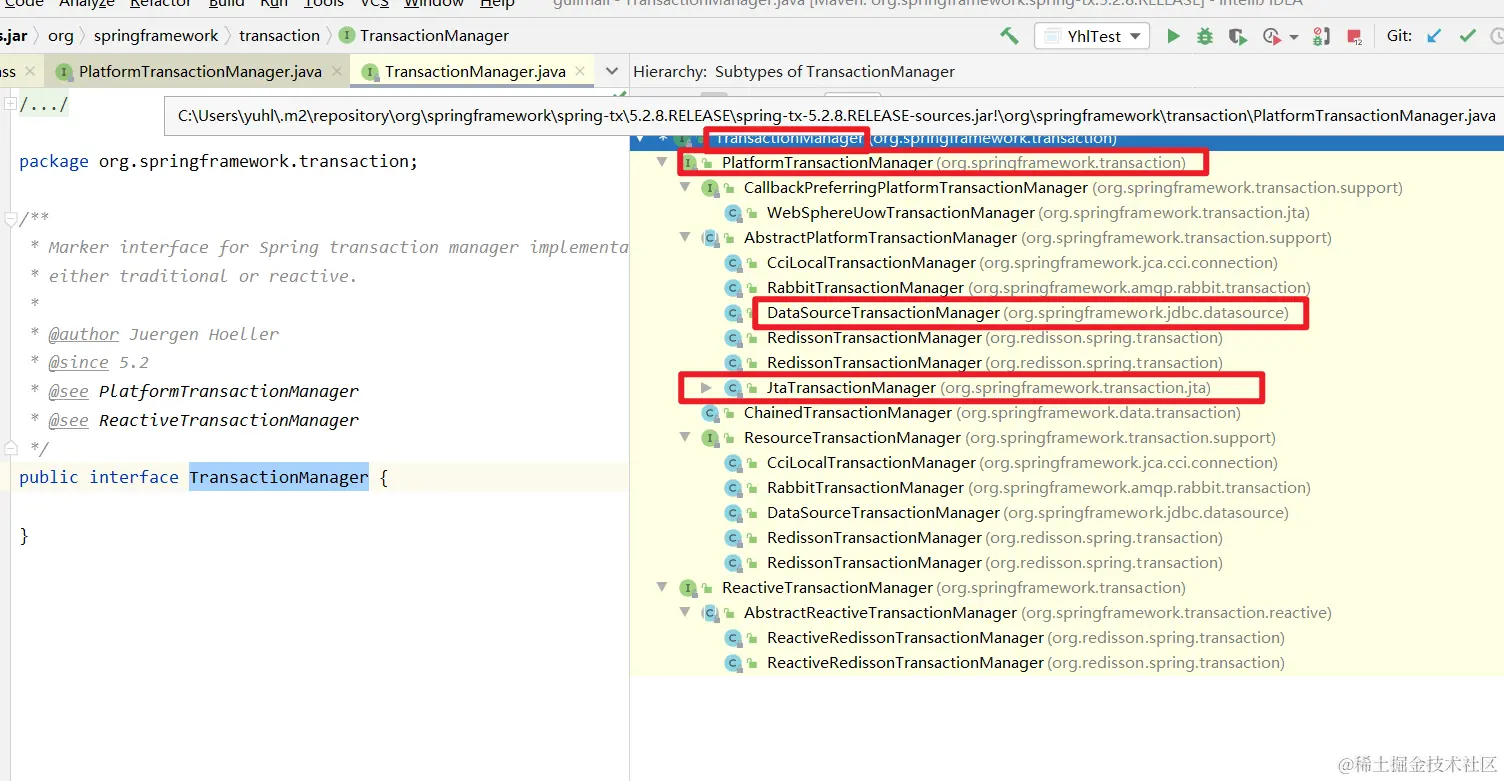Click abstract class icon beside AbstractPlatformTransactionManager
1504x781 pixels.
710,238
